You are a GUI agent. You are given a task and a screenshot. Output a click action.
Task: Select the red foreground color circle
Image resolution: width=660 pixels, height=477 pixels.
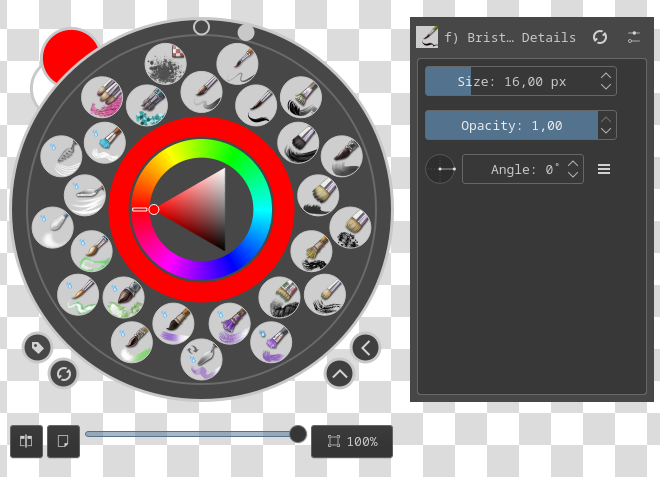click(70, 53)
